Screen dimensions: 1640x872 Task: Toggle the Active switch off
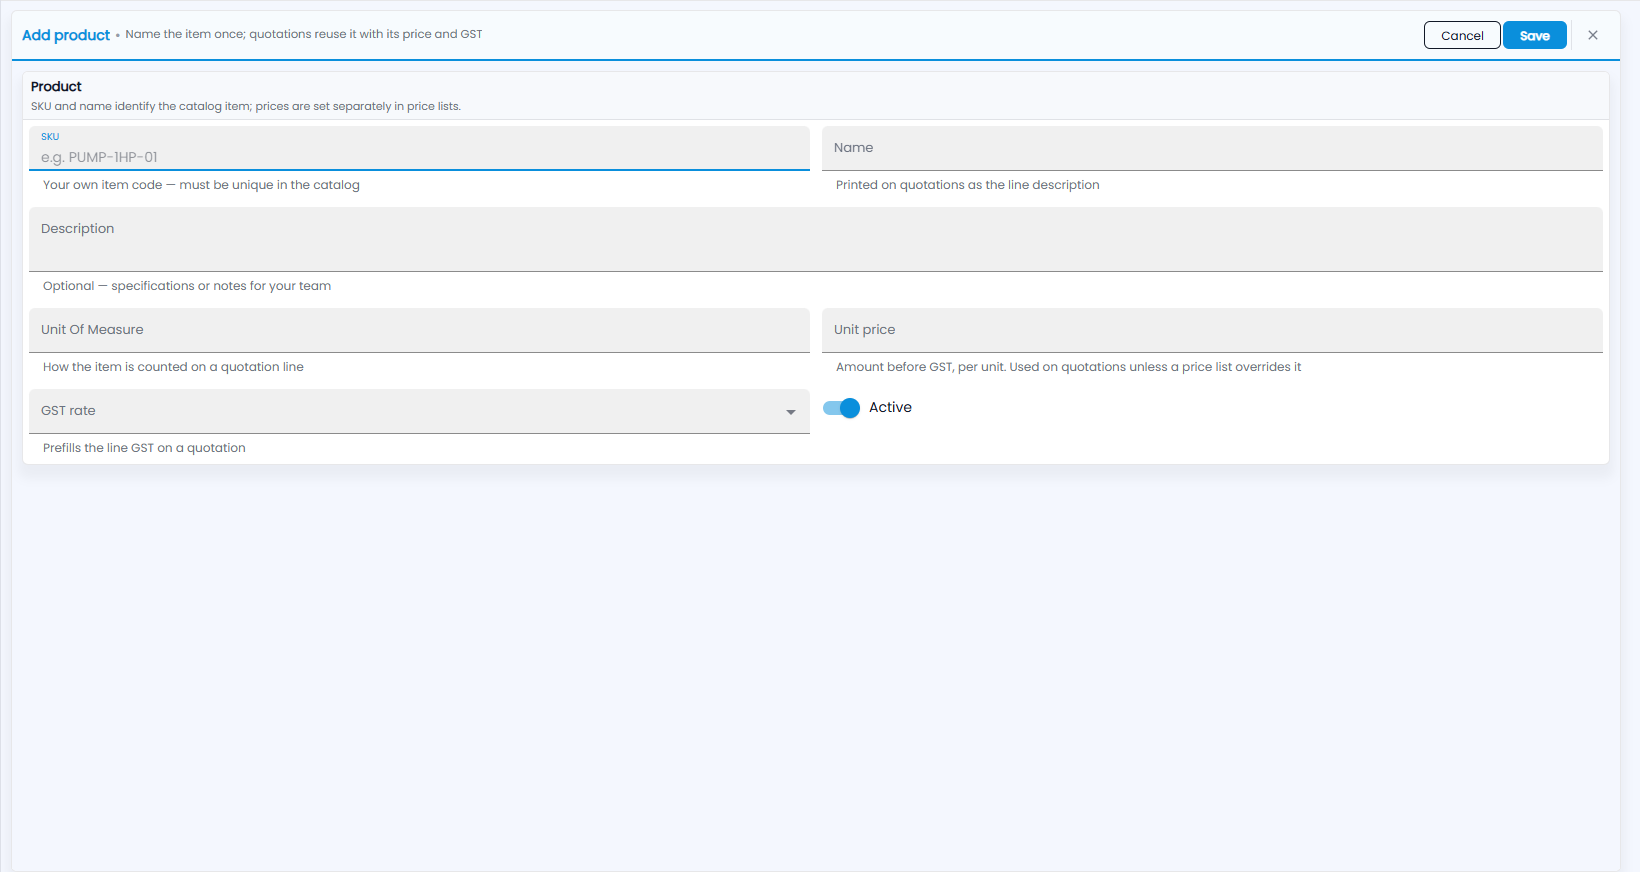841,408
